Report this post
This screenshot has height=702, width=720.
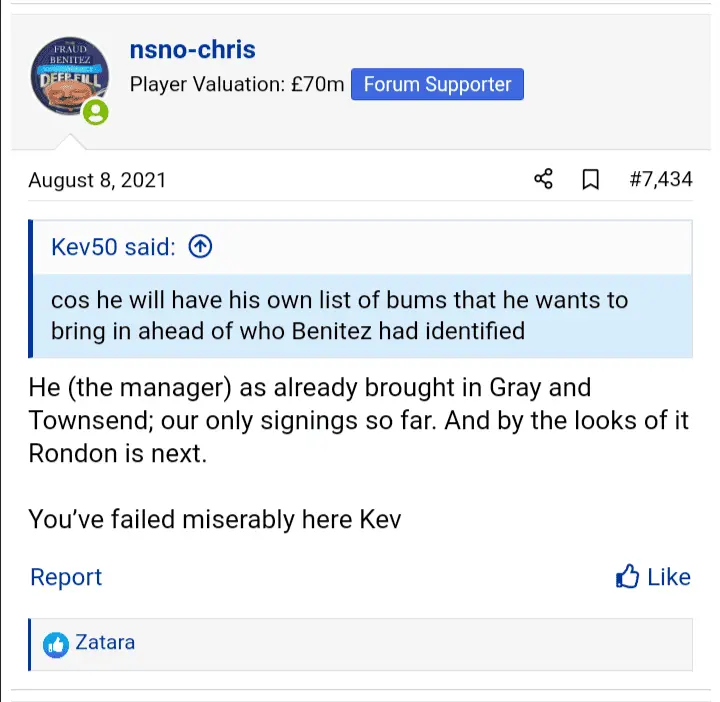pos(66,577)
